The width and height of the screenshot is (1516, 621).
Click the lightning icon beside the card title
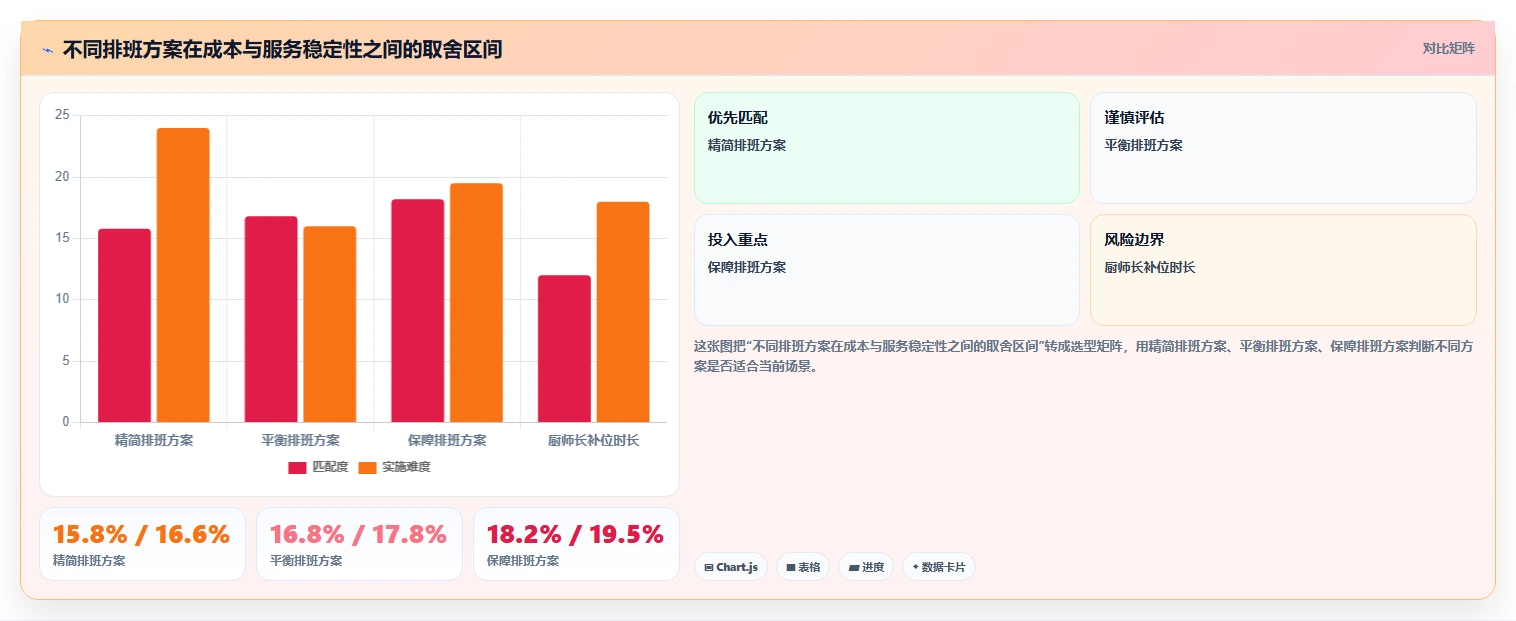click(47, 49)
